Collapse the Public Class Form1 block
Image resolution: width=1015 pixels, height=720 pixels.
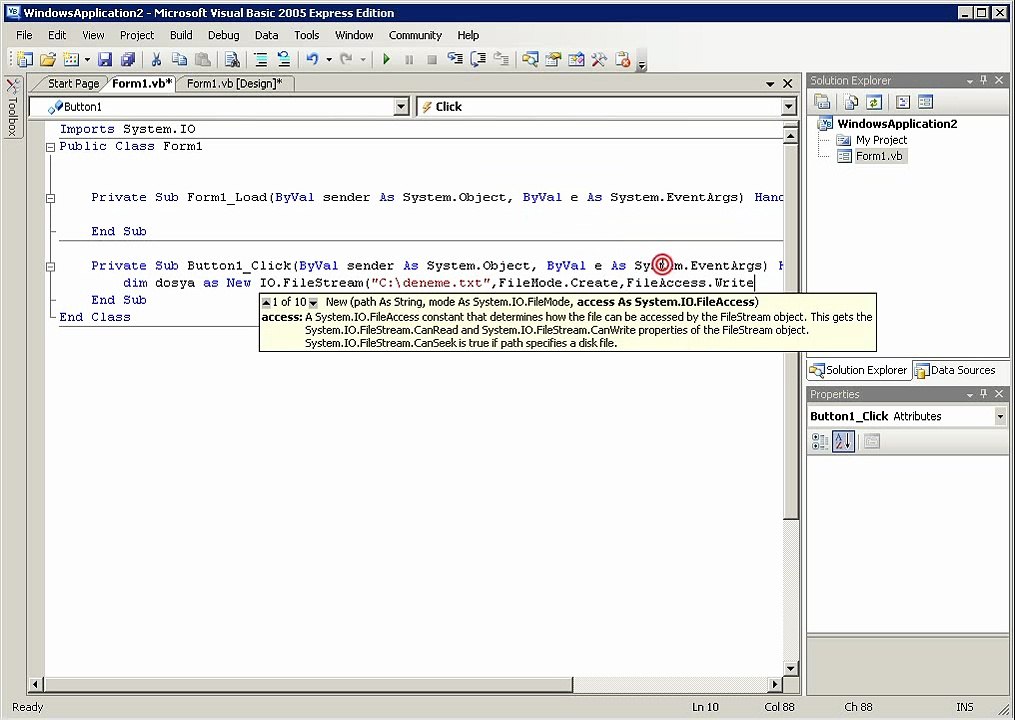coord(50,147)
